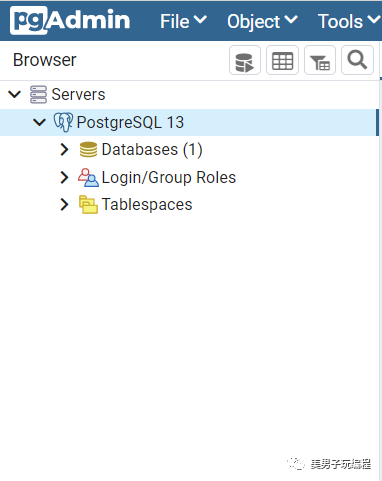Click the Servers group icon
This screenshot has width=382, height=481.
[38, 94]
